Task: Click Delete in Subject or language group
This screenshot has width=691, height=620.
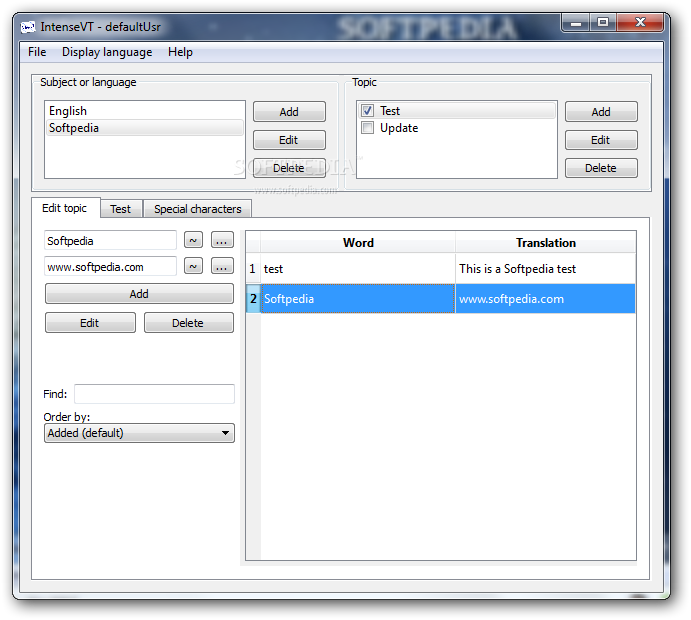Action: pyautogui.click(x=289, y=168)
